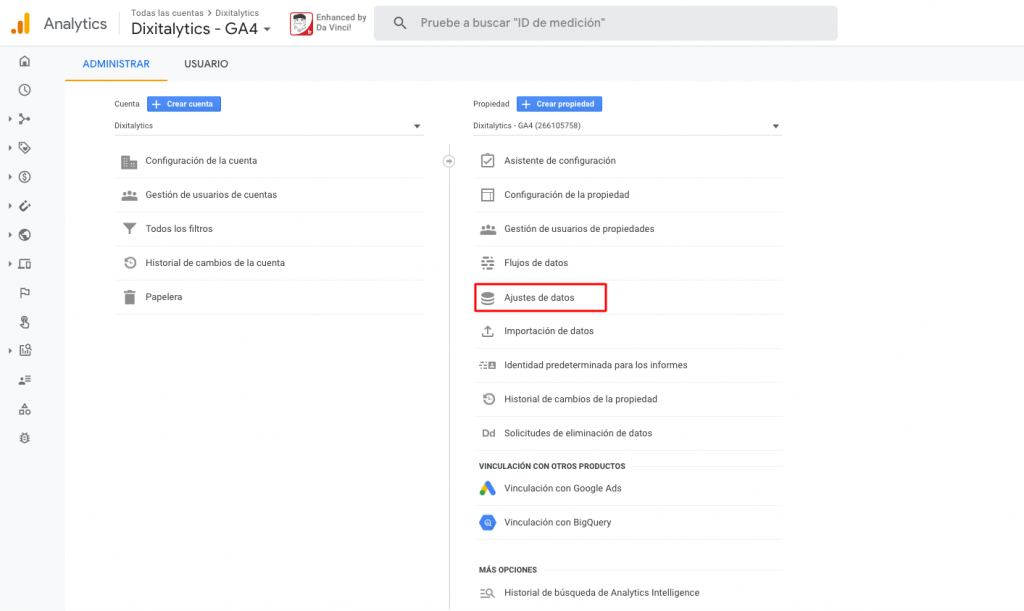Expand the Dixitalytics - GA4 header picker
The image size is (1024, 611).
pyautogui.click(x=201, y=29)
